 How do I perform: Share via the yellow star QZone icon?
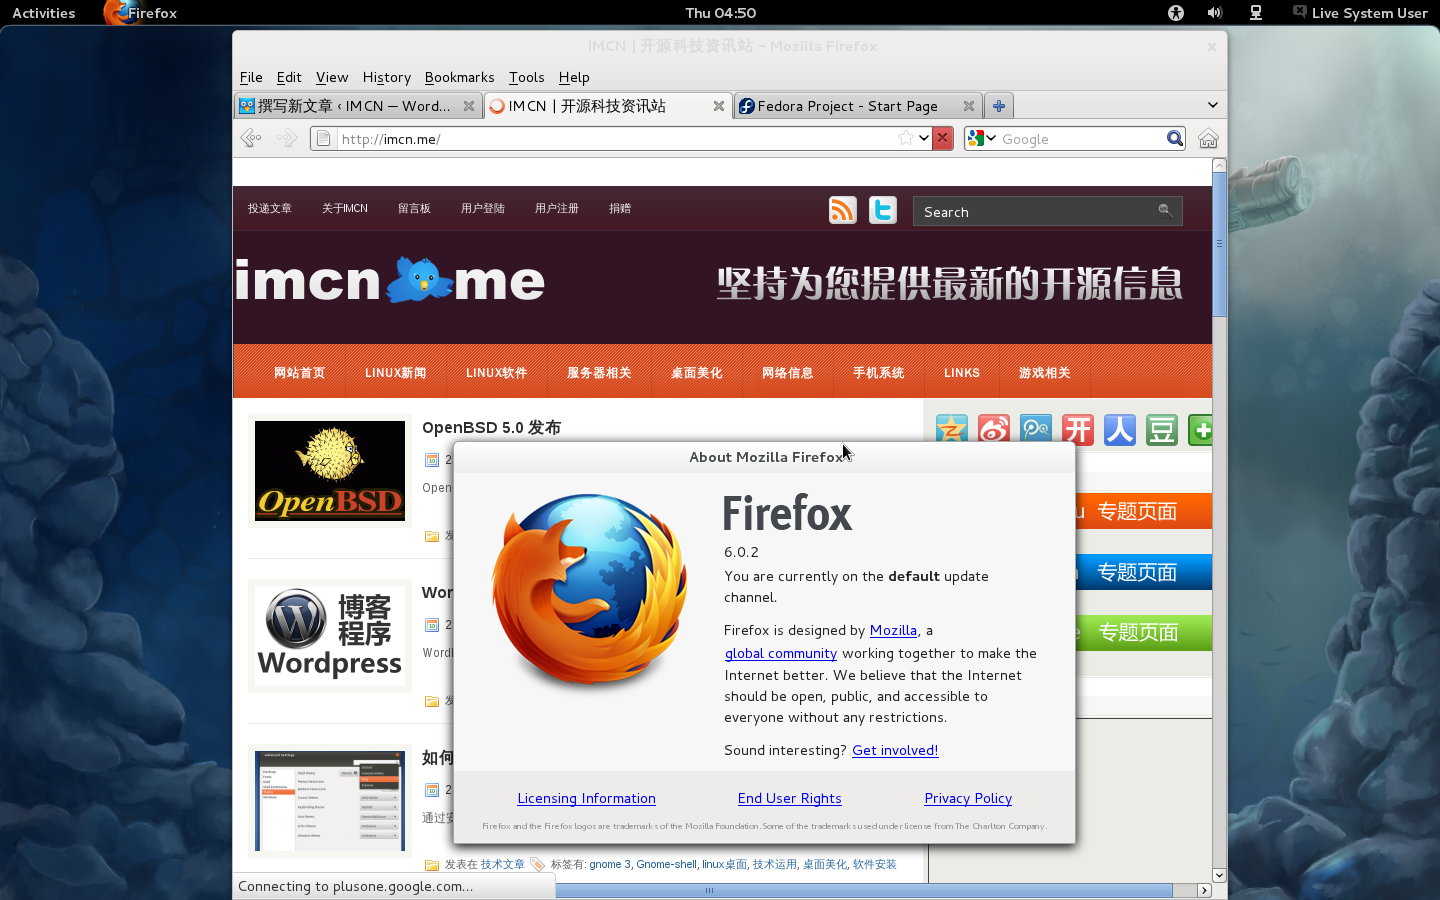pyautogui.click(x=952, y=430)
